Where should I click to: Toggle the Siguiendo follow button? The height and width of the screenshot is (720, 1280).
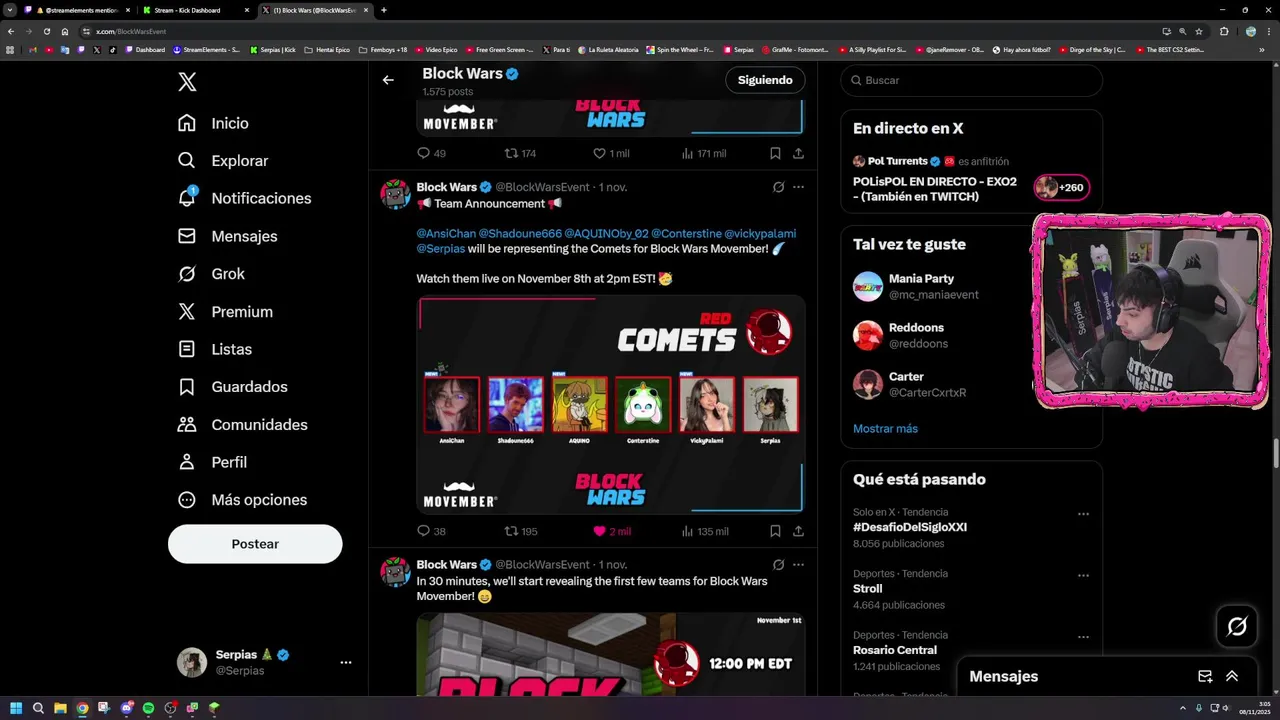pyautogui.click(x=765, y=80)
